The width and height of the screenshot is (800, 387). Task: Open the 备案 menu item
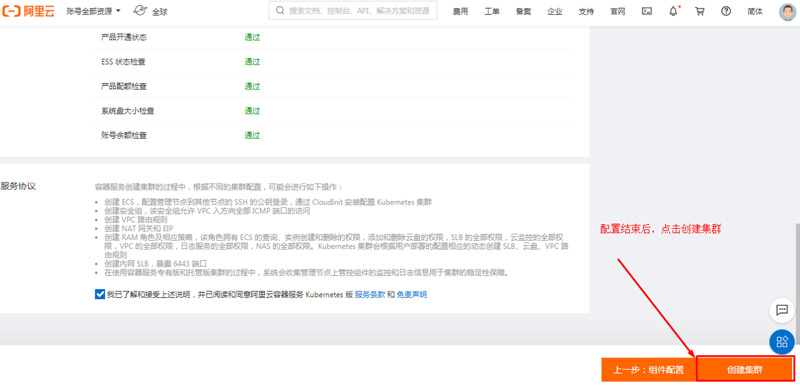(x=523, y=12)
